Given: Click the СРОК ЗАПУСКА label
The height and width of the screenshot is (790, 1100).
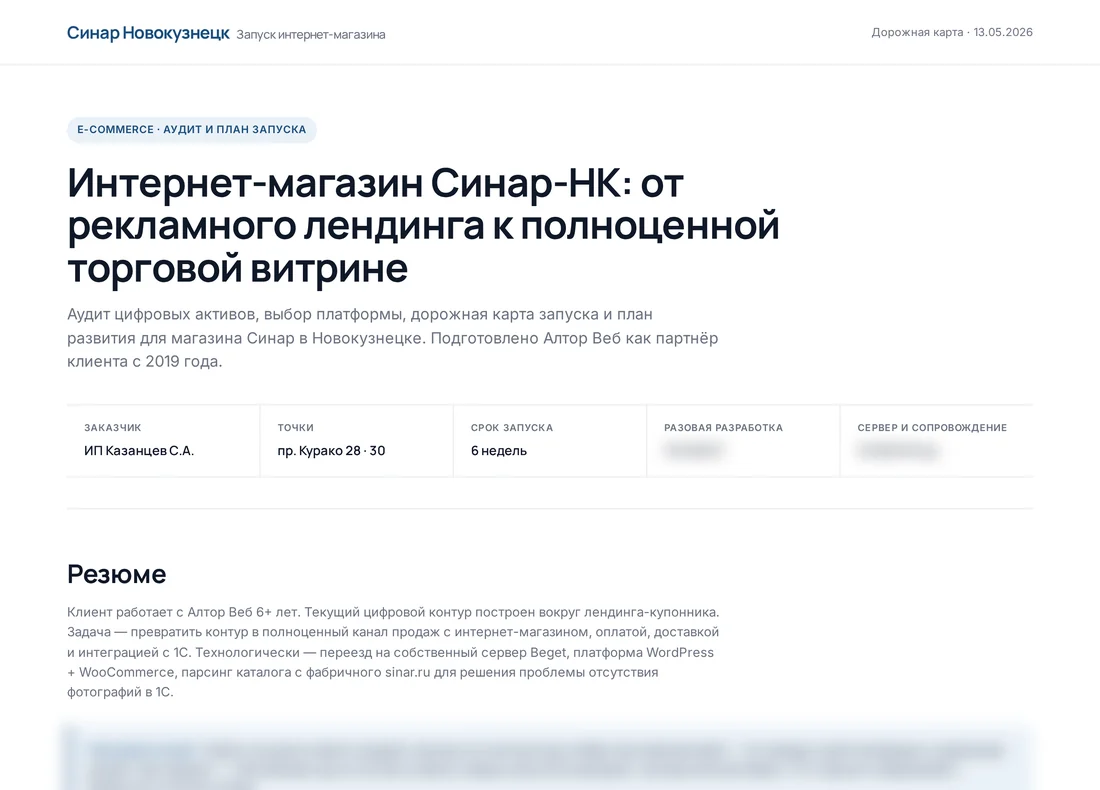Looking at the screenshot, I should coord(512,427).
